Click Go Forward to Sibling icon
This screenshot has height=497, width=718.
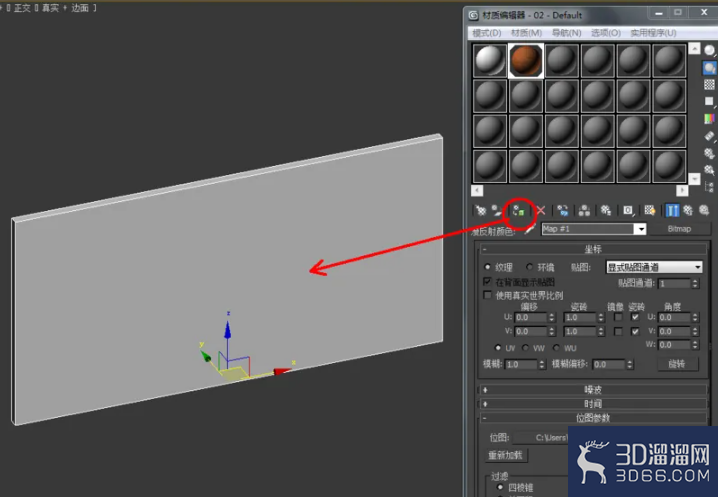click(x=704, y=210)
